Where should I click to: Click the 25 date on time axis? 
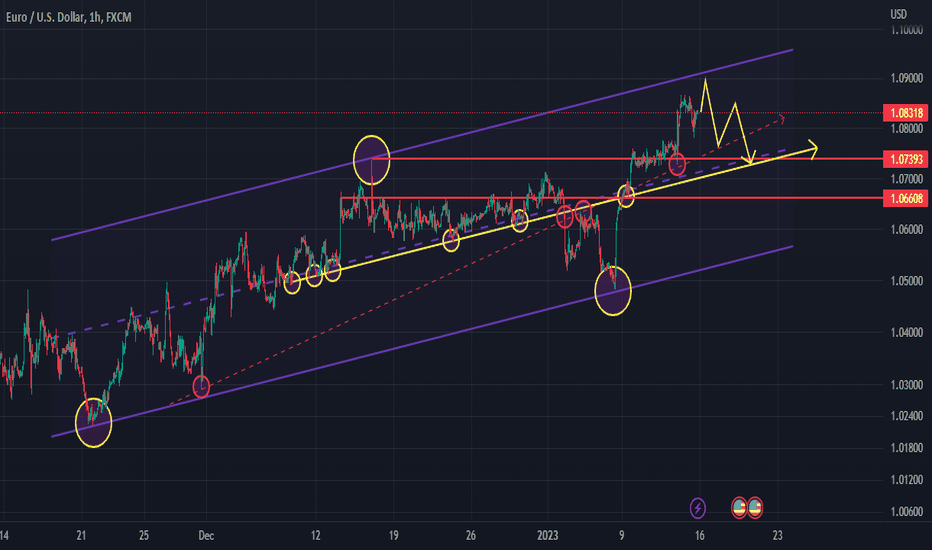point(144,536)
